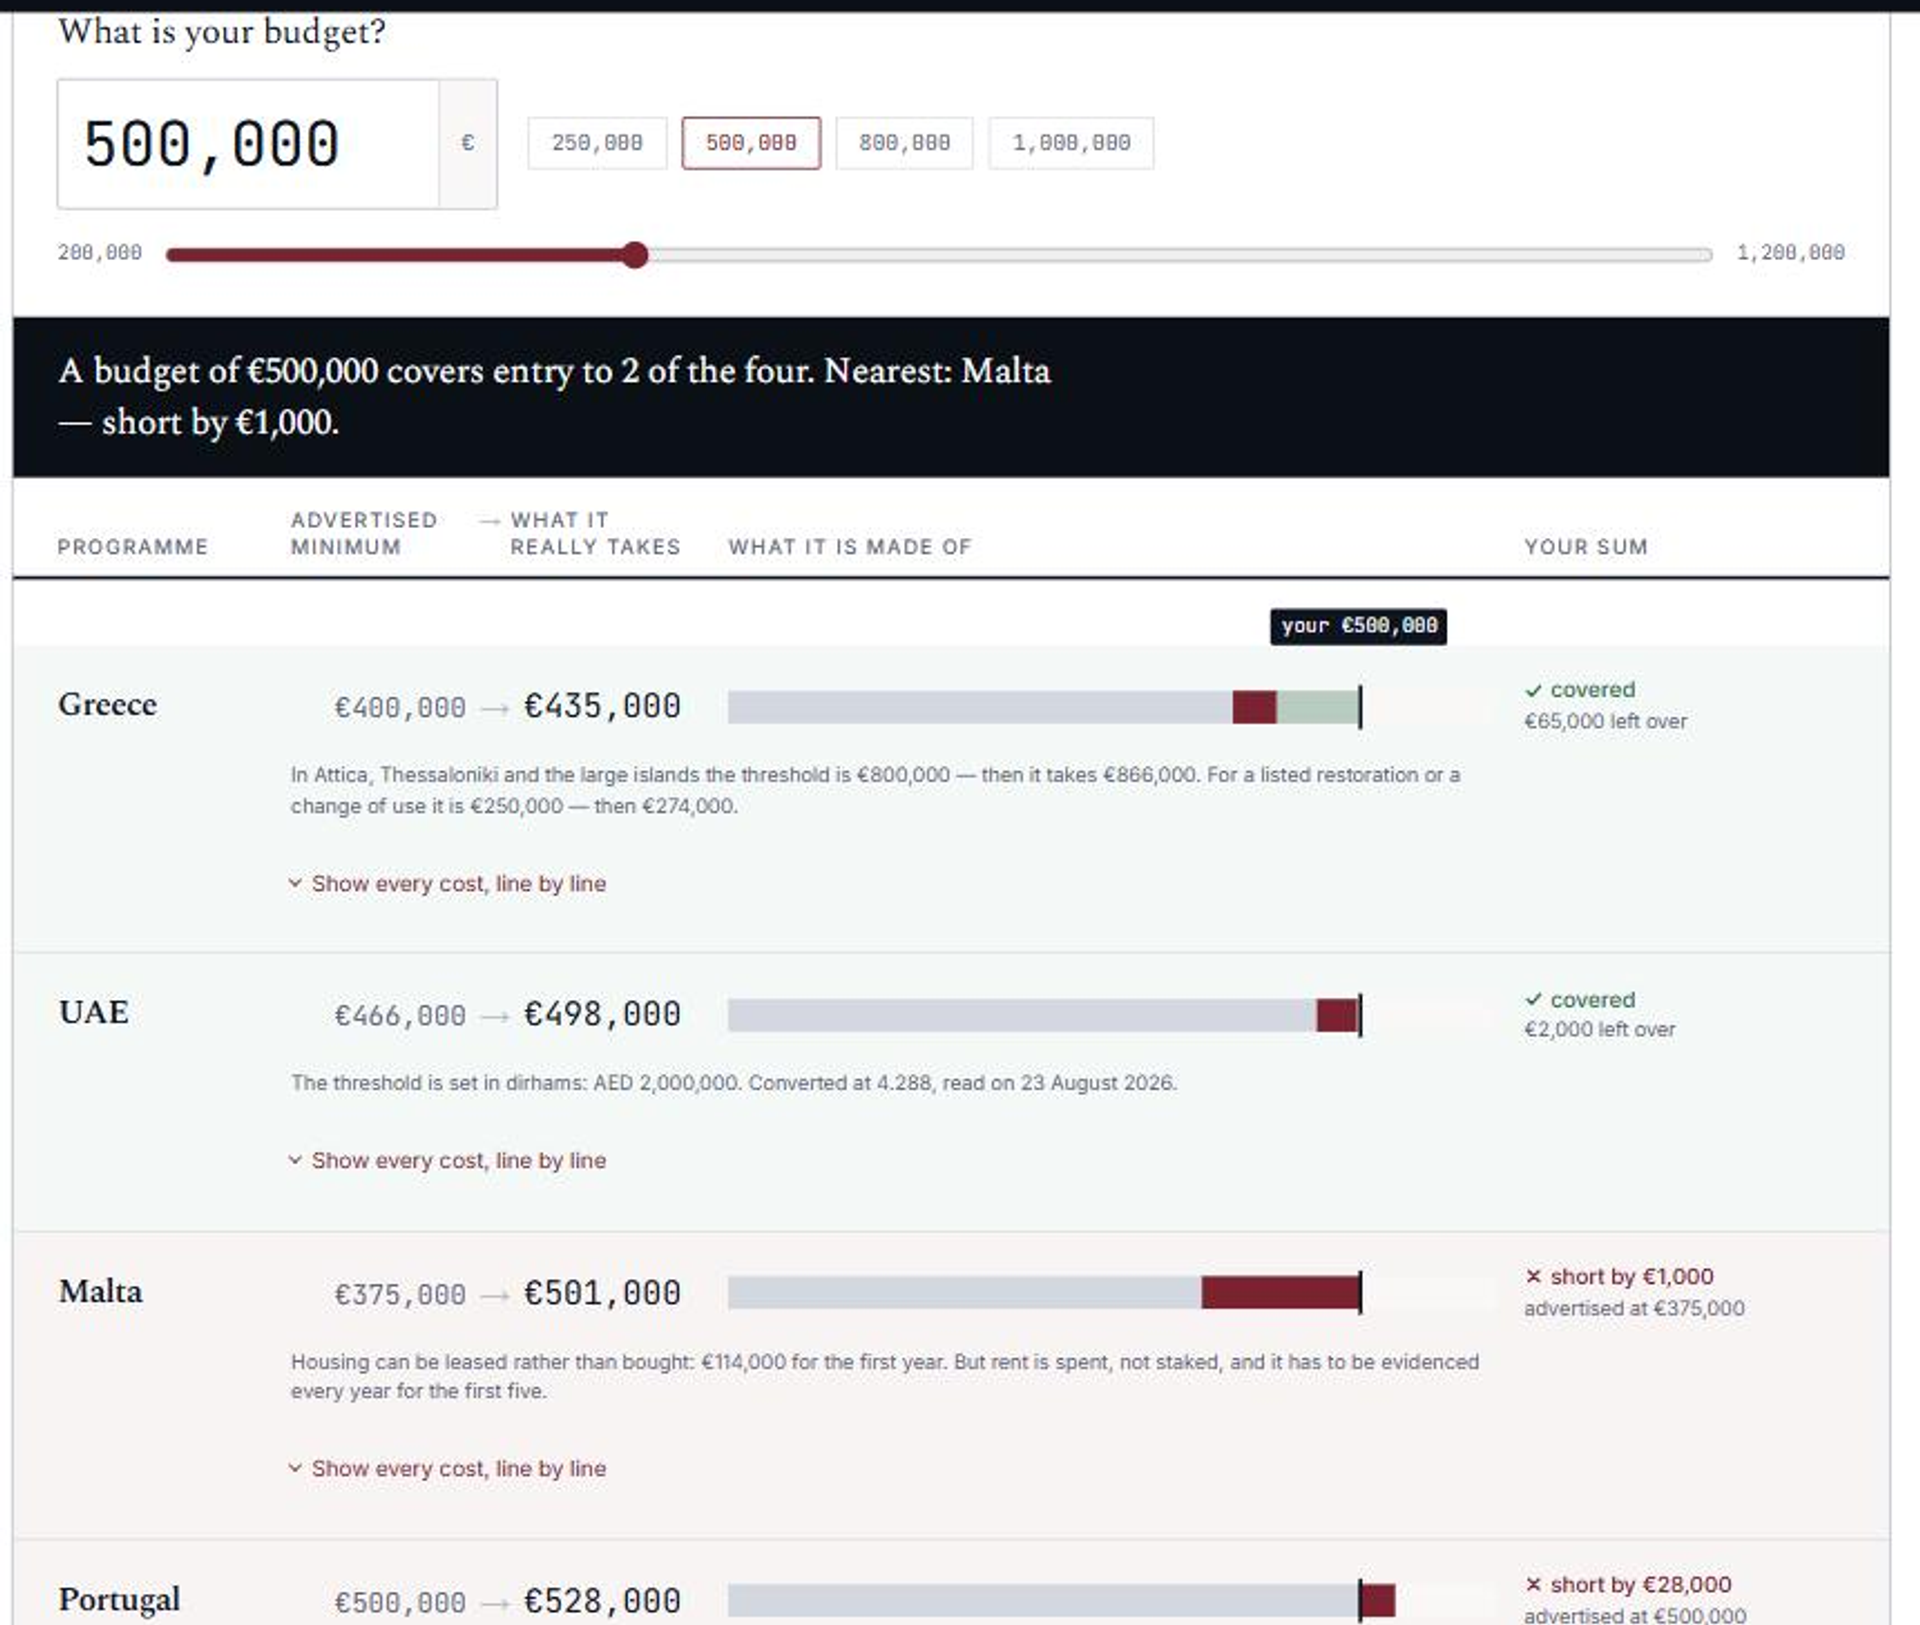Click the green checkmark in UAE's covered status
The image size is (1920, 1625).
[1533, 999]
